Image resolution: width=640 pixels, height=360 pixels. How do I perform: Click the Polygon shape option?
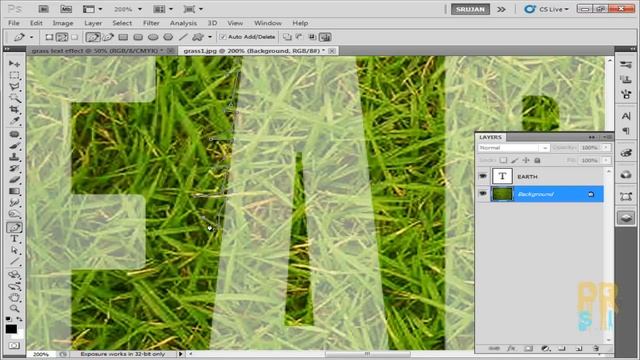(x=168, y=37)
